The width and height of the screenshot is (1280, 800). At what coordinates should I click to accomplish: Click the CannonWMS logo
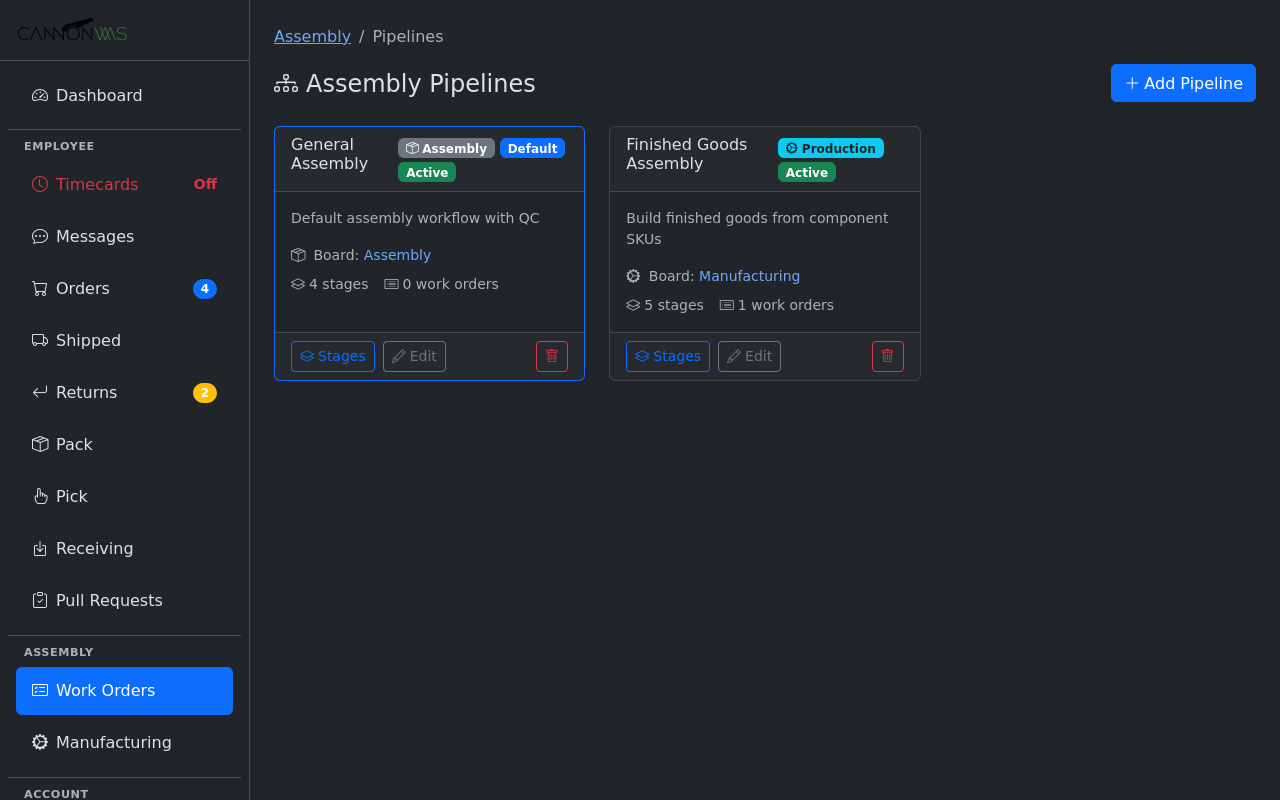pos(72,31)
